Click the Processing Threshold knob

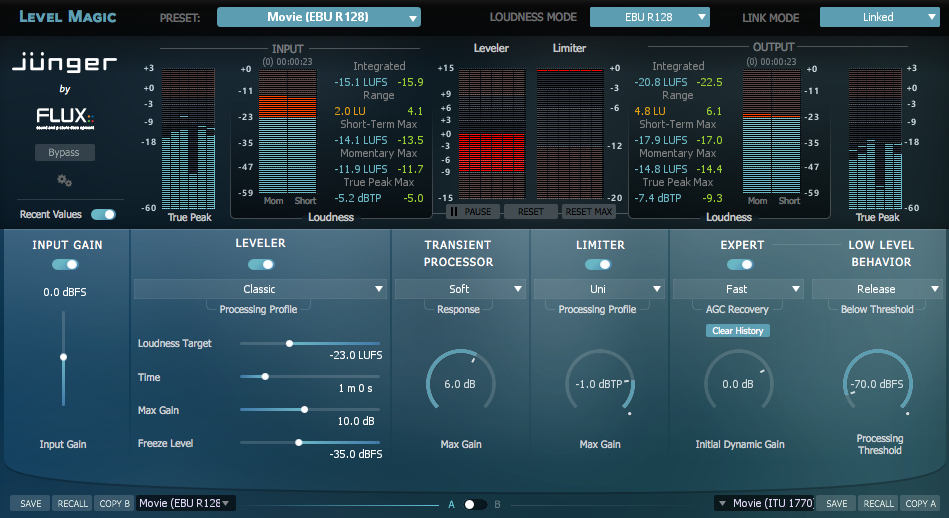tap(877, 384)
